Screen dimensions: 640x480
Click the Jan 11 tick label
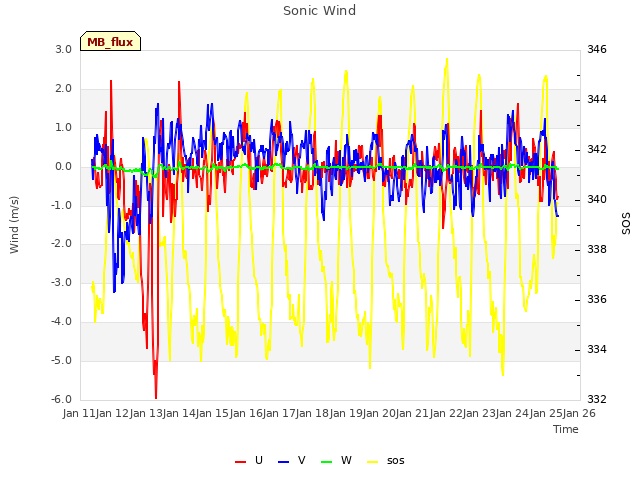[79, 413]
